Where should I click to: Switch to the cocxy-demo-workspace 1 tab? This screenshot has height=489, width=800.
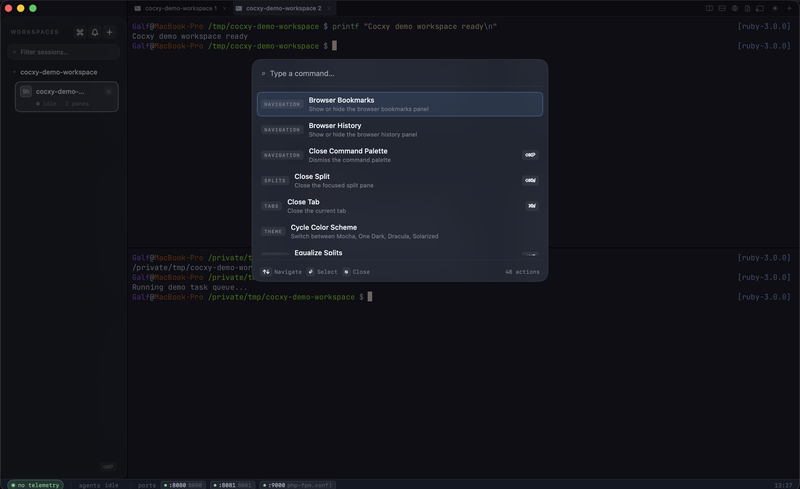point(181,8)
